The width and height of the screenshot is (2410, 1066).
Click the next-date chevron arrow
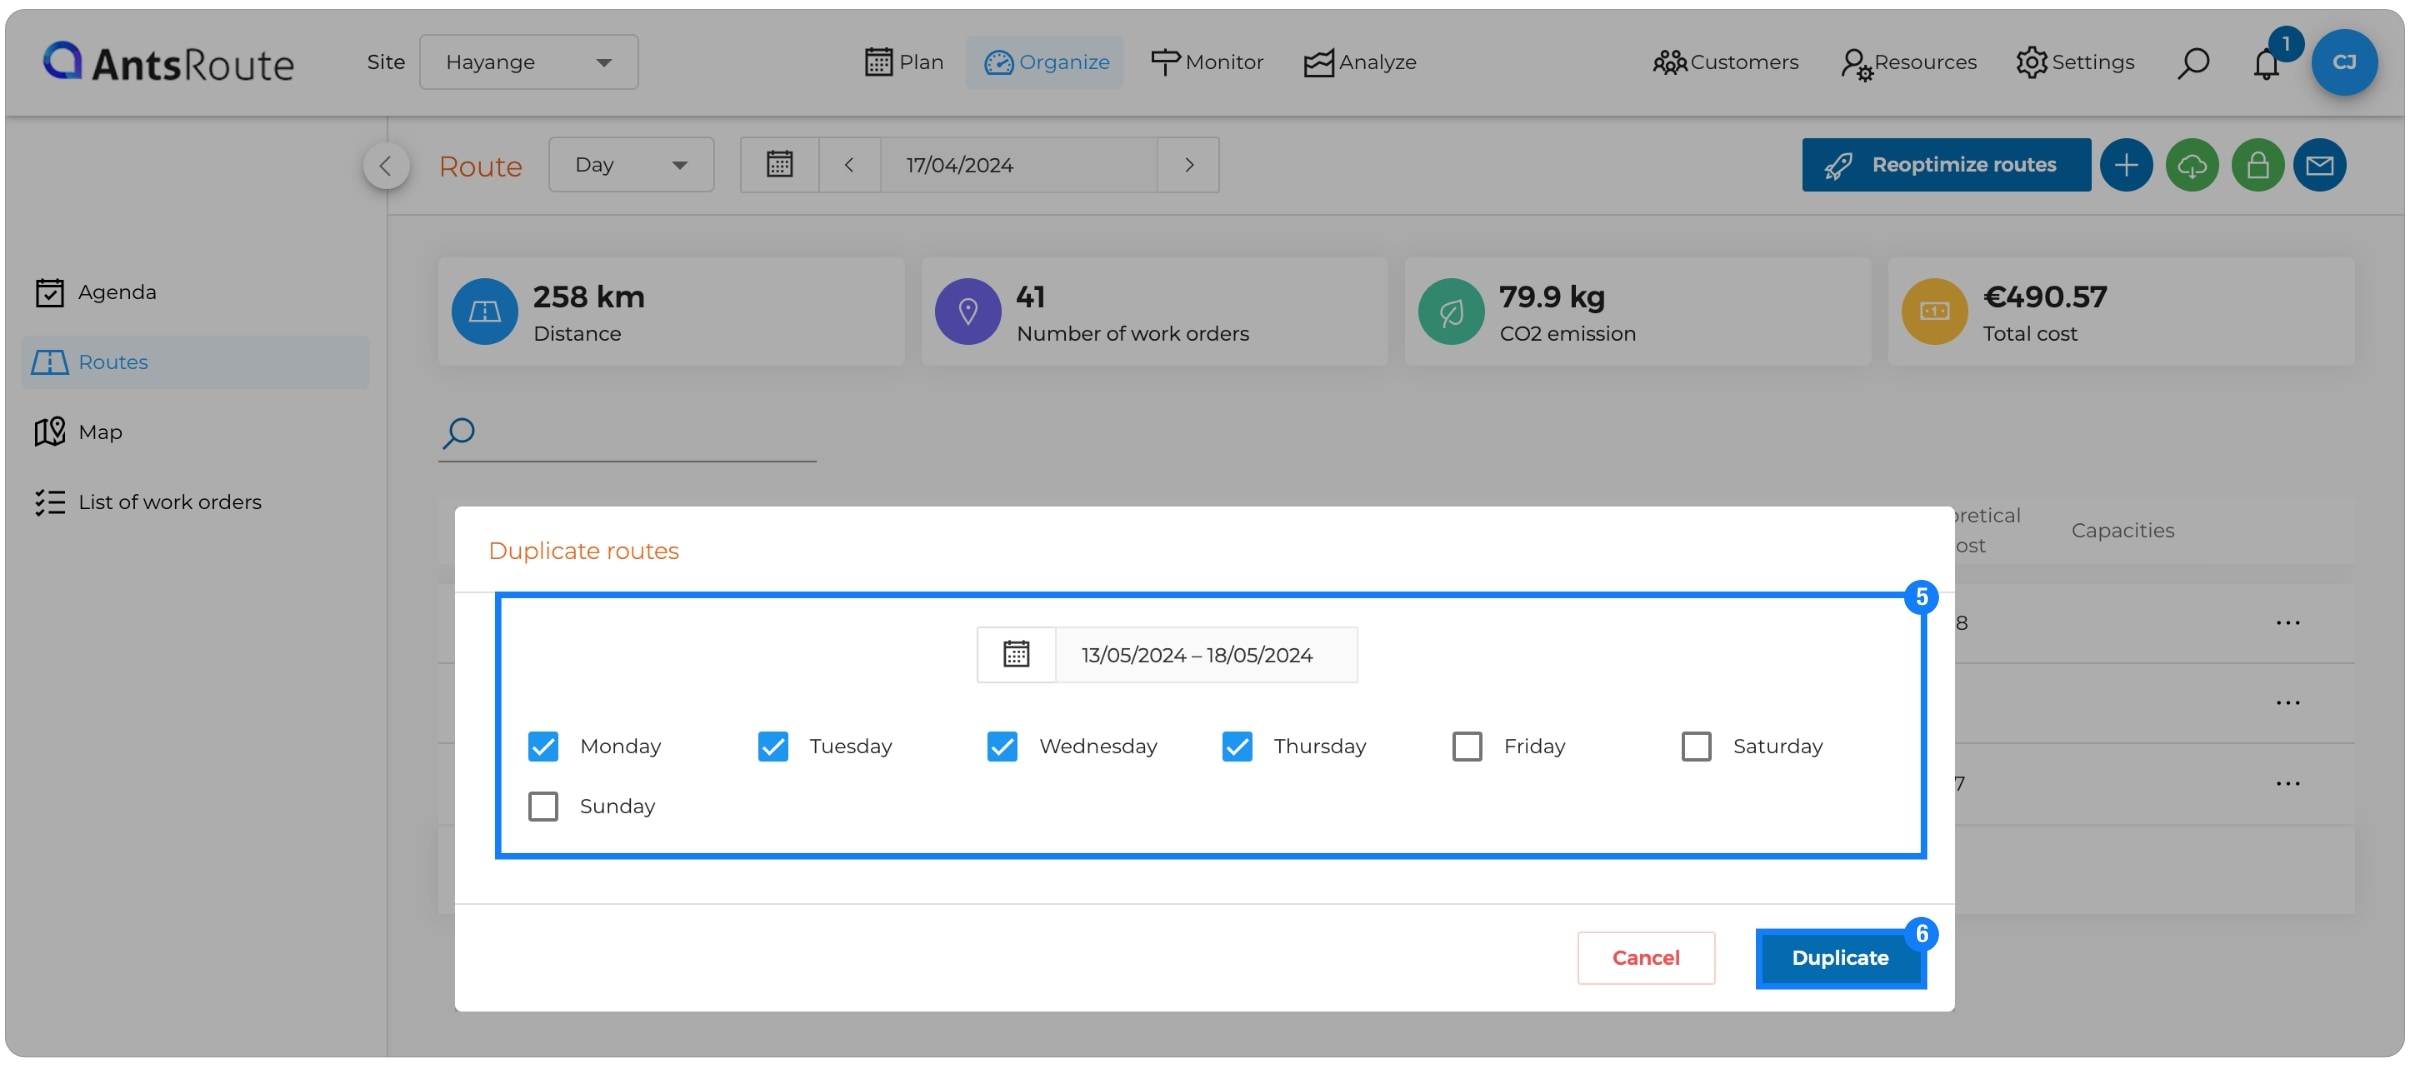(x=1188, y=164)
